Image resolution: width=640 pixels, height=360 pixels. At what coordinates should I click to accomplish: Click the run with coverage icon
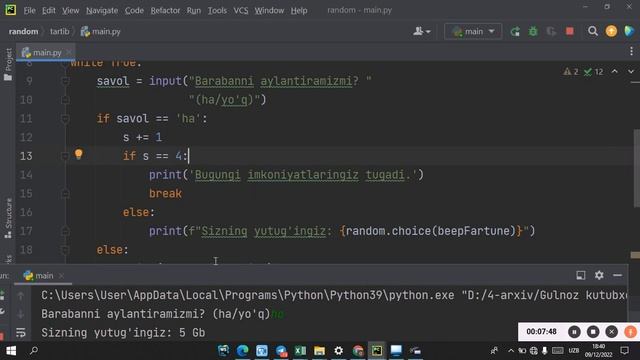[551, 31]
